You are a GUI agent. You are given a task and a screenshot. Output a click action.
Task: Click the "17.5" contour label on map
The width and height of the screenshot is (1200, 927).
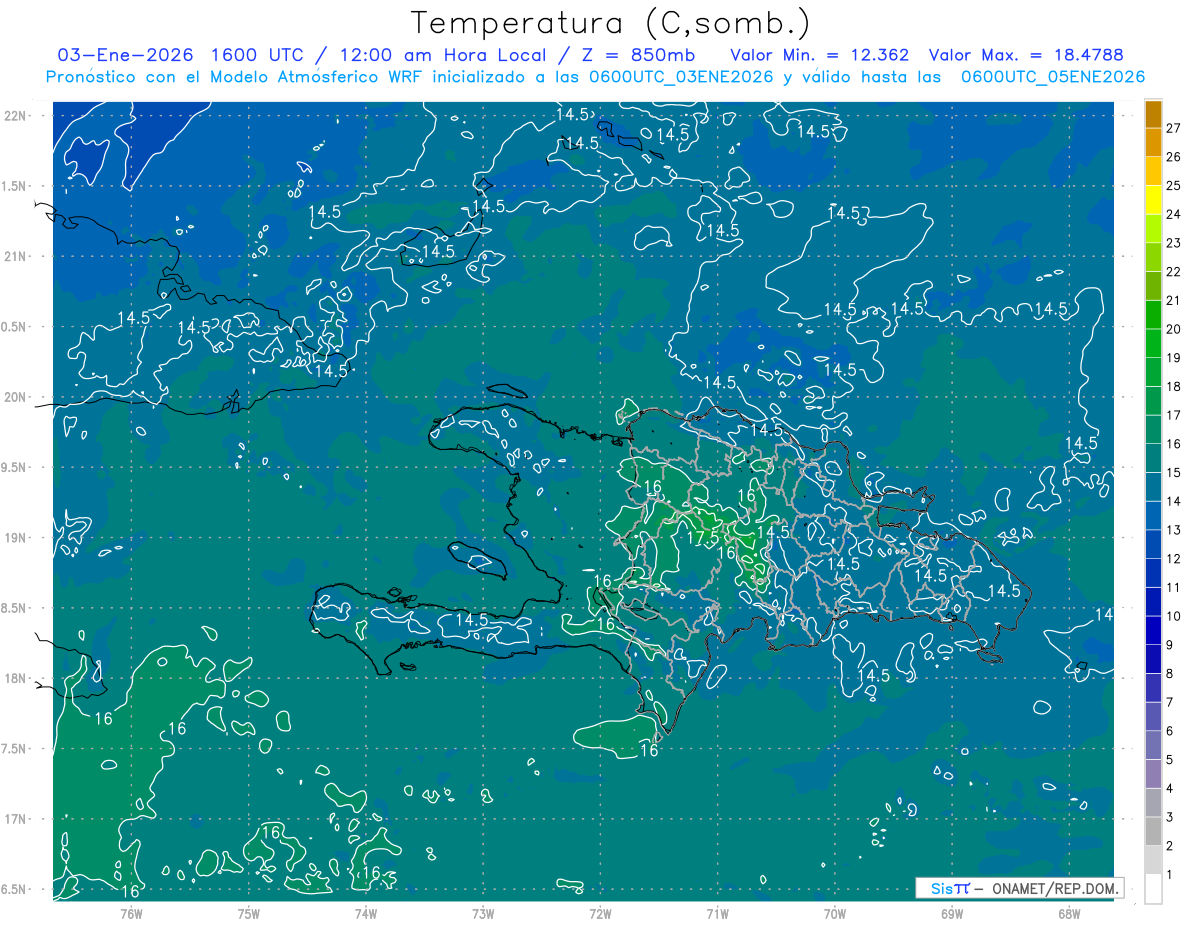click(703, 538)
